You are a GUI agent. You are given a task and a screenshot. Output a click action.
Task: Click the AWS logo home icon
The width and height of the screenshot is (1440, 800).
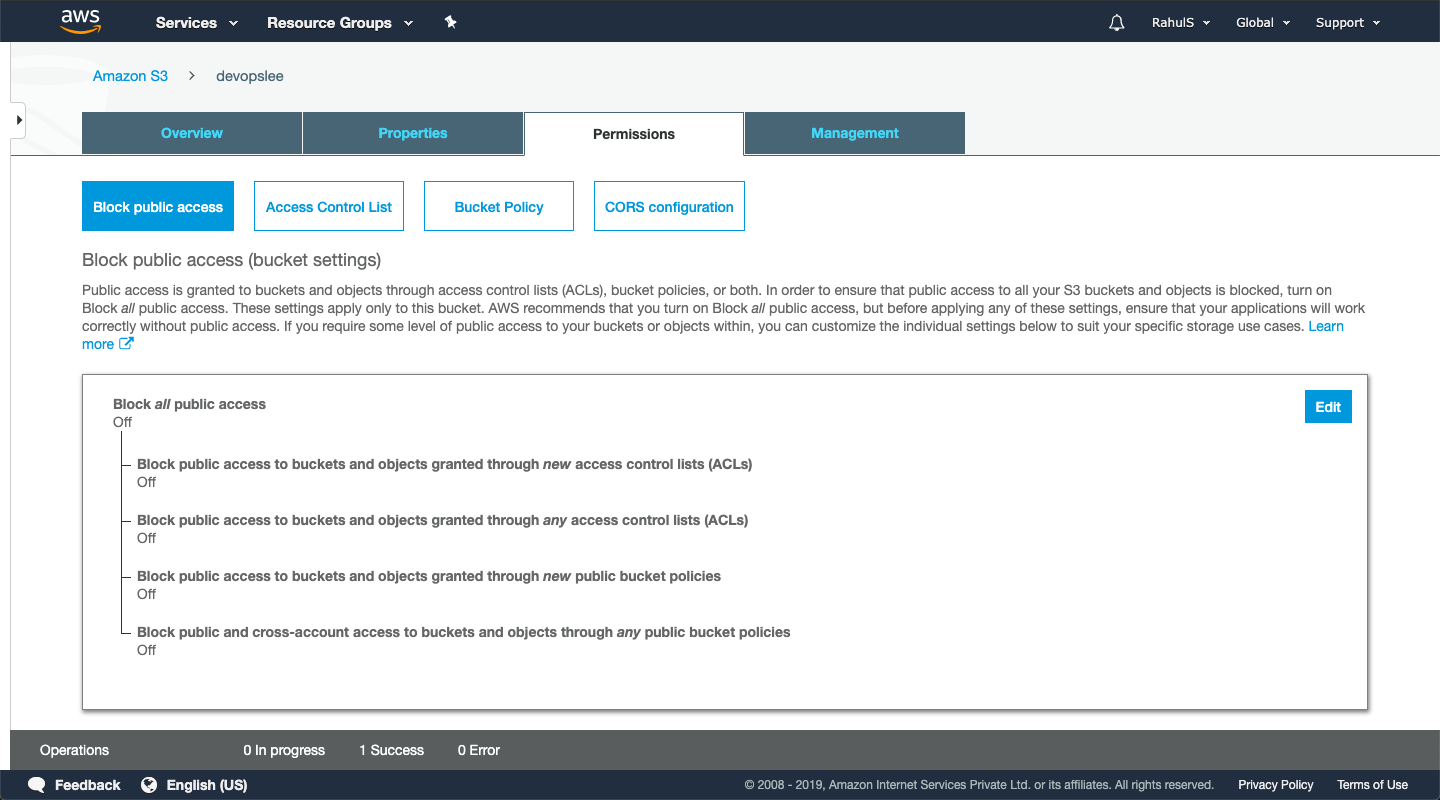(x=81, y=21)
